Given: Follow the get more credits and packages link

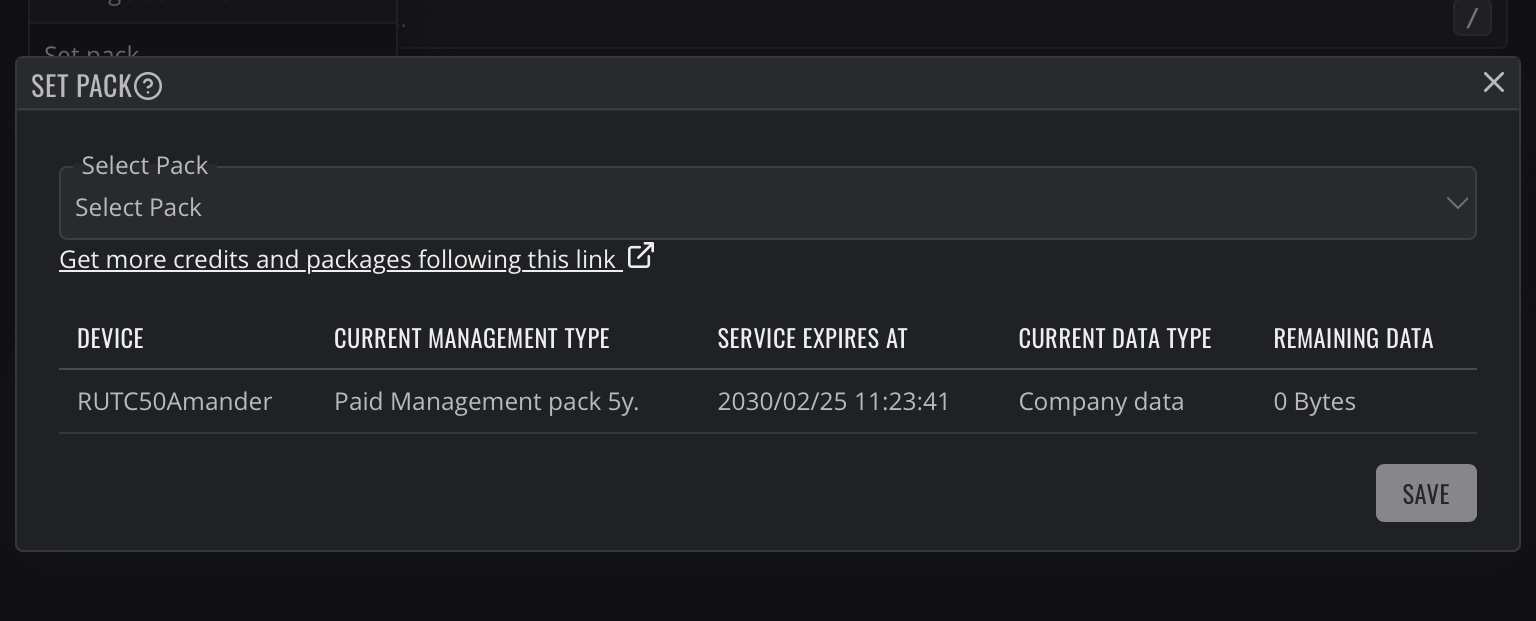Looking at the screenshot, I should 337,259.
